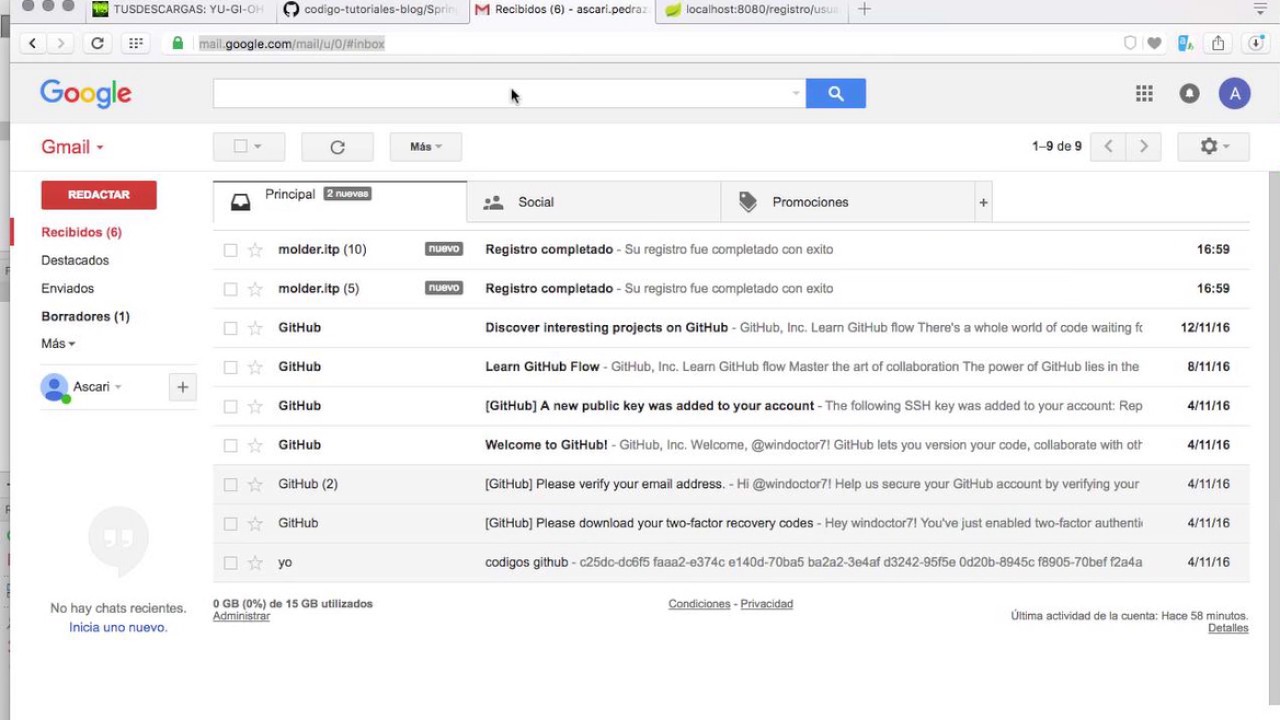Viewport: 1280px width, 720px height.
Task: Switch to the Social tab
Action: tap(594, 202)
